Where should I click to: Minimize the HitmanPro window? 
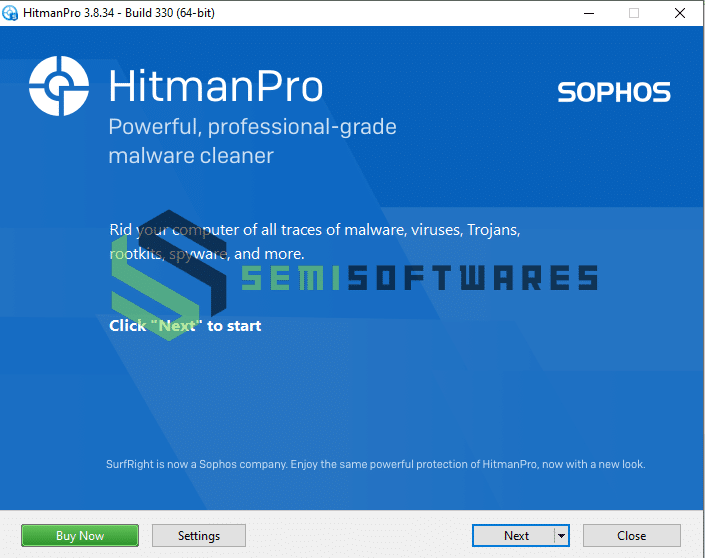589,13
